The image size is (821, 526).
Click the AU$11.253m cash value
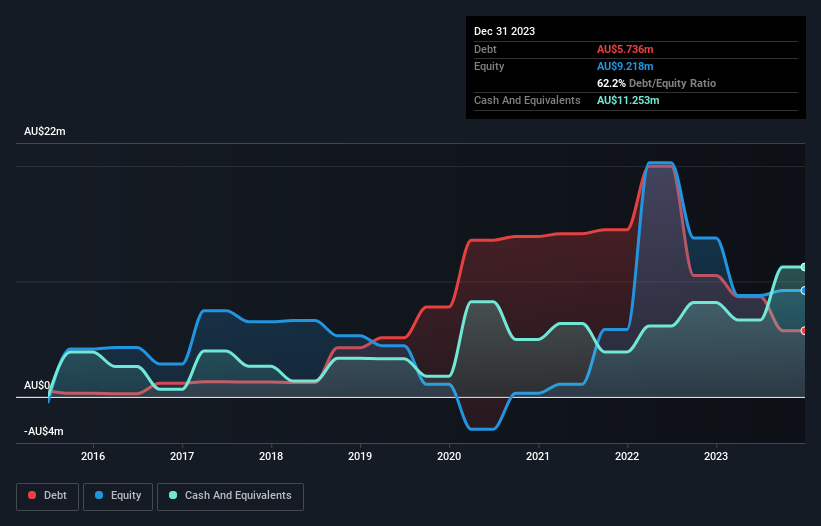click(x=628, y=100)
